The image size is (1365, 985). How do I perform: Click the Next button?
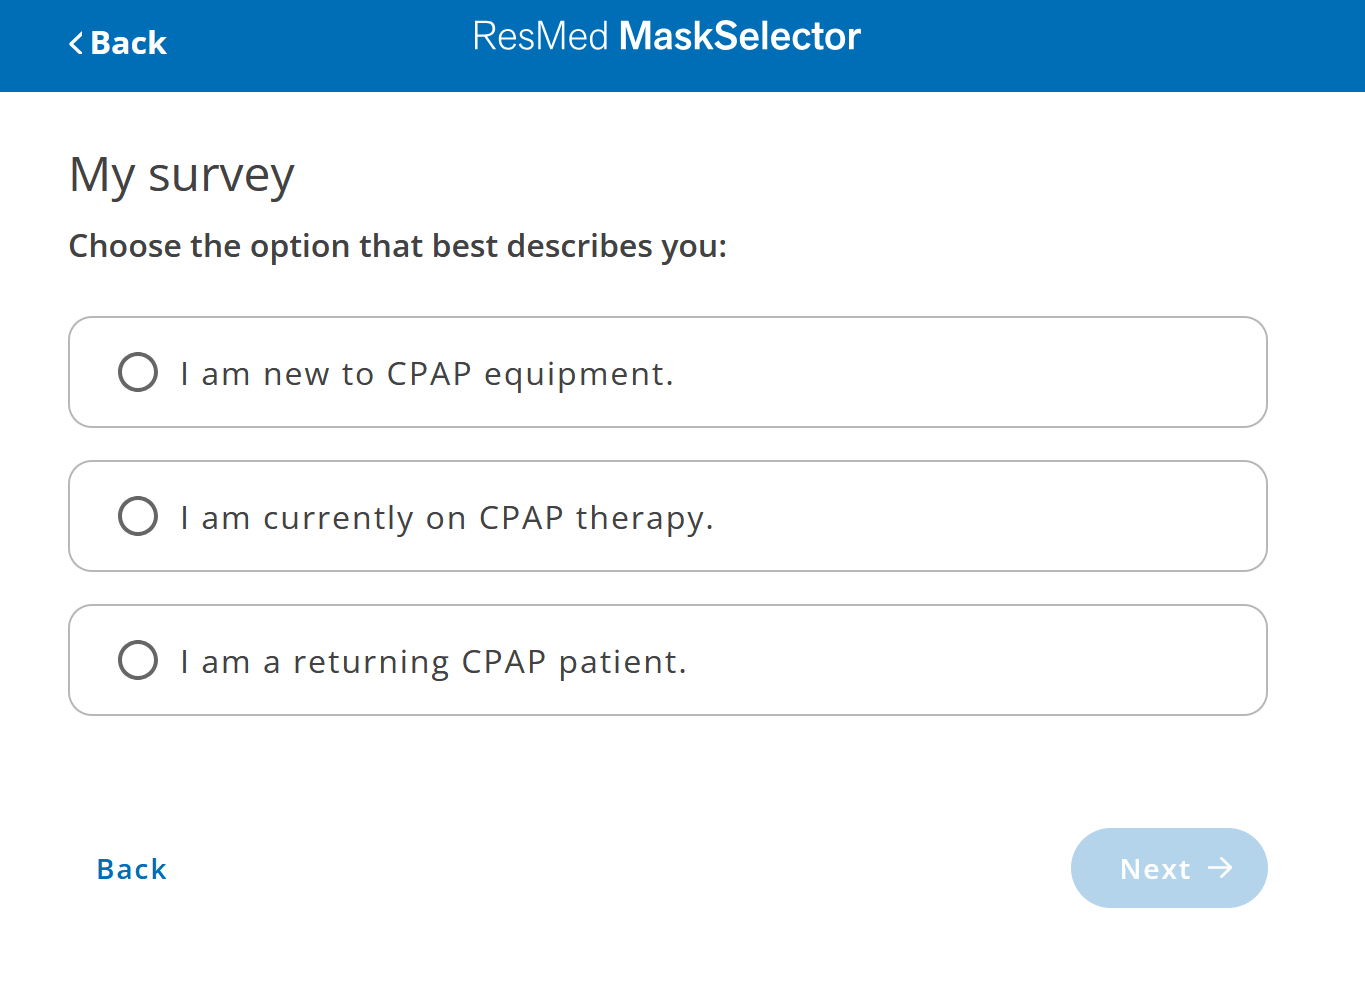pos(1168,868)
